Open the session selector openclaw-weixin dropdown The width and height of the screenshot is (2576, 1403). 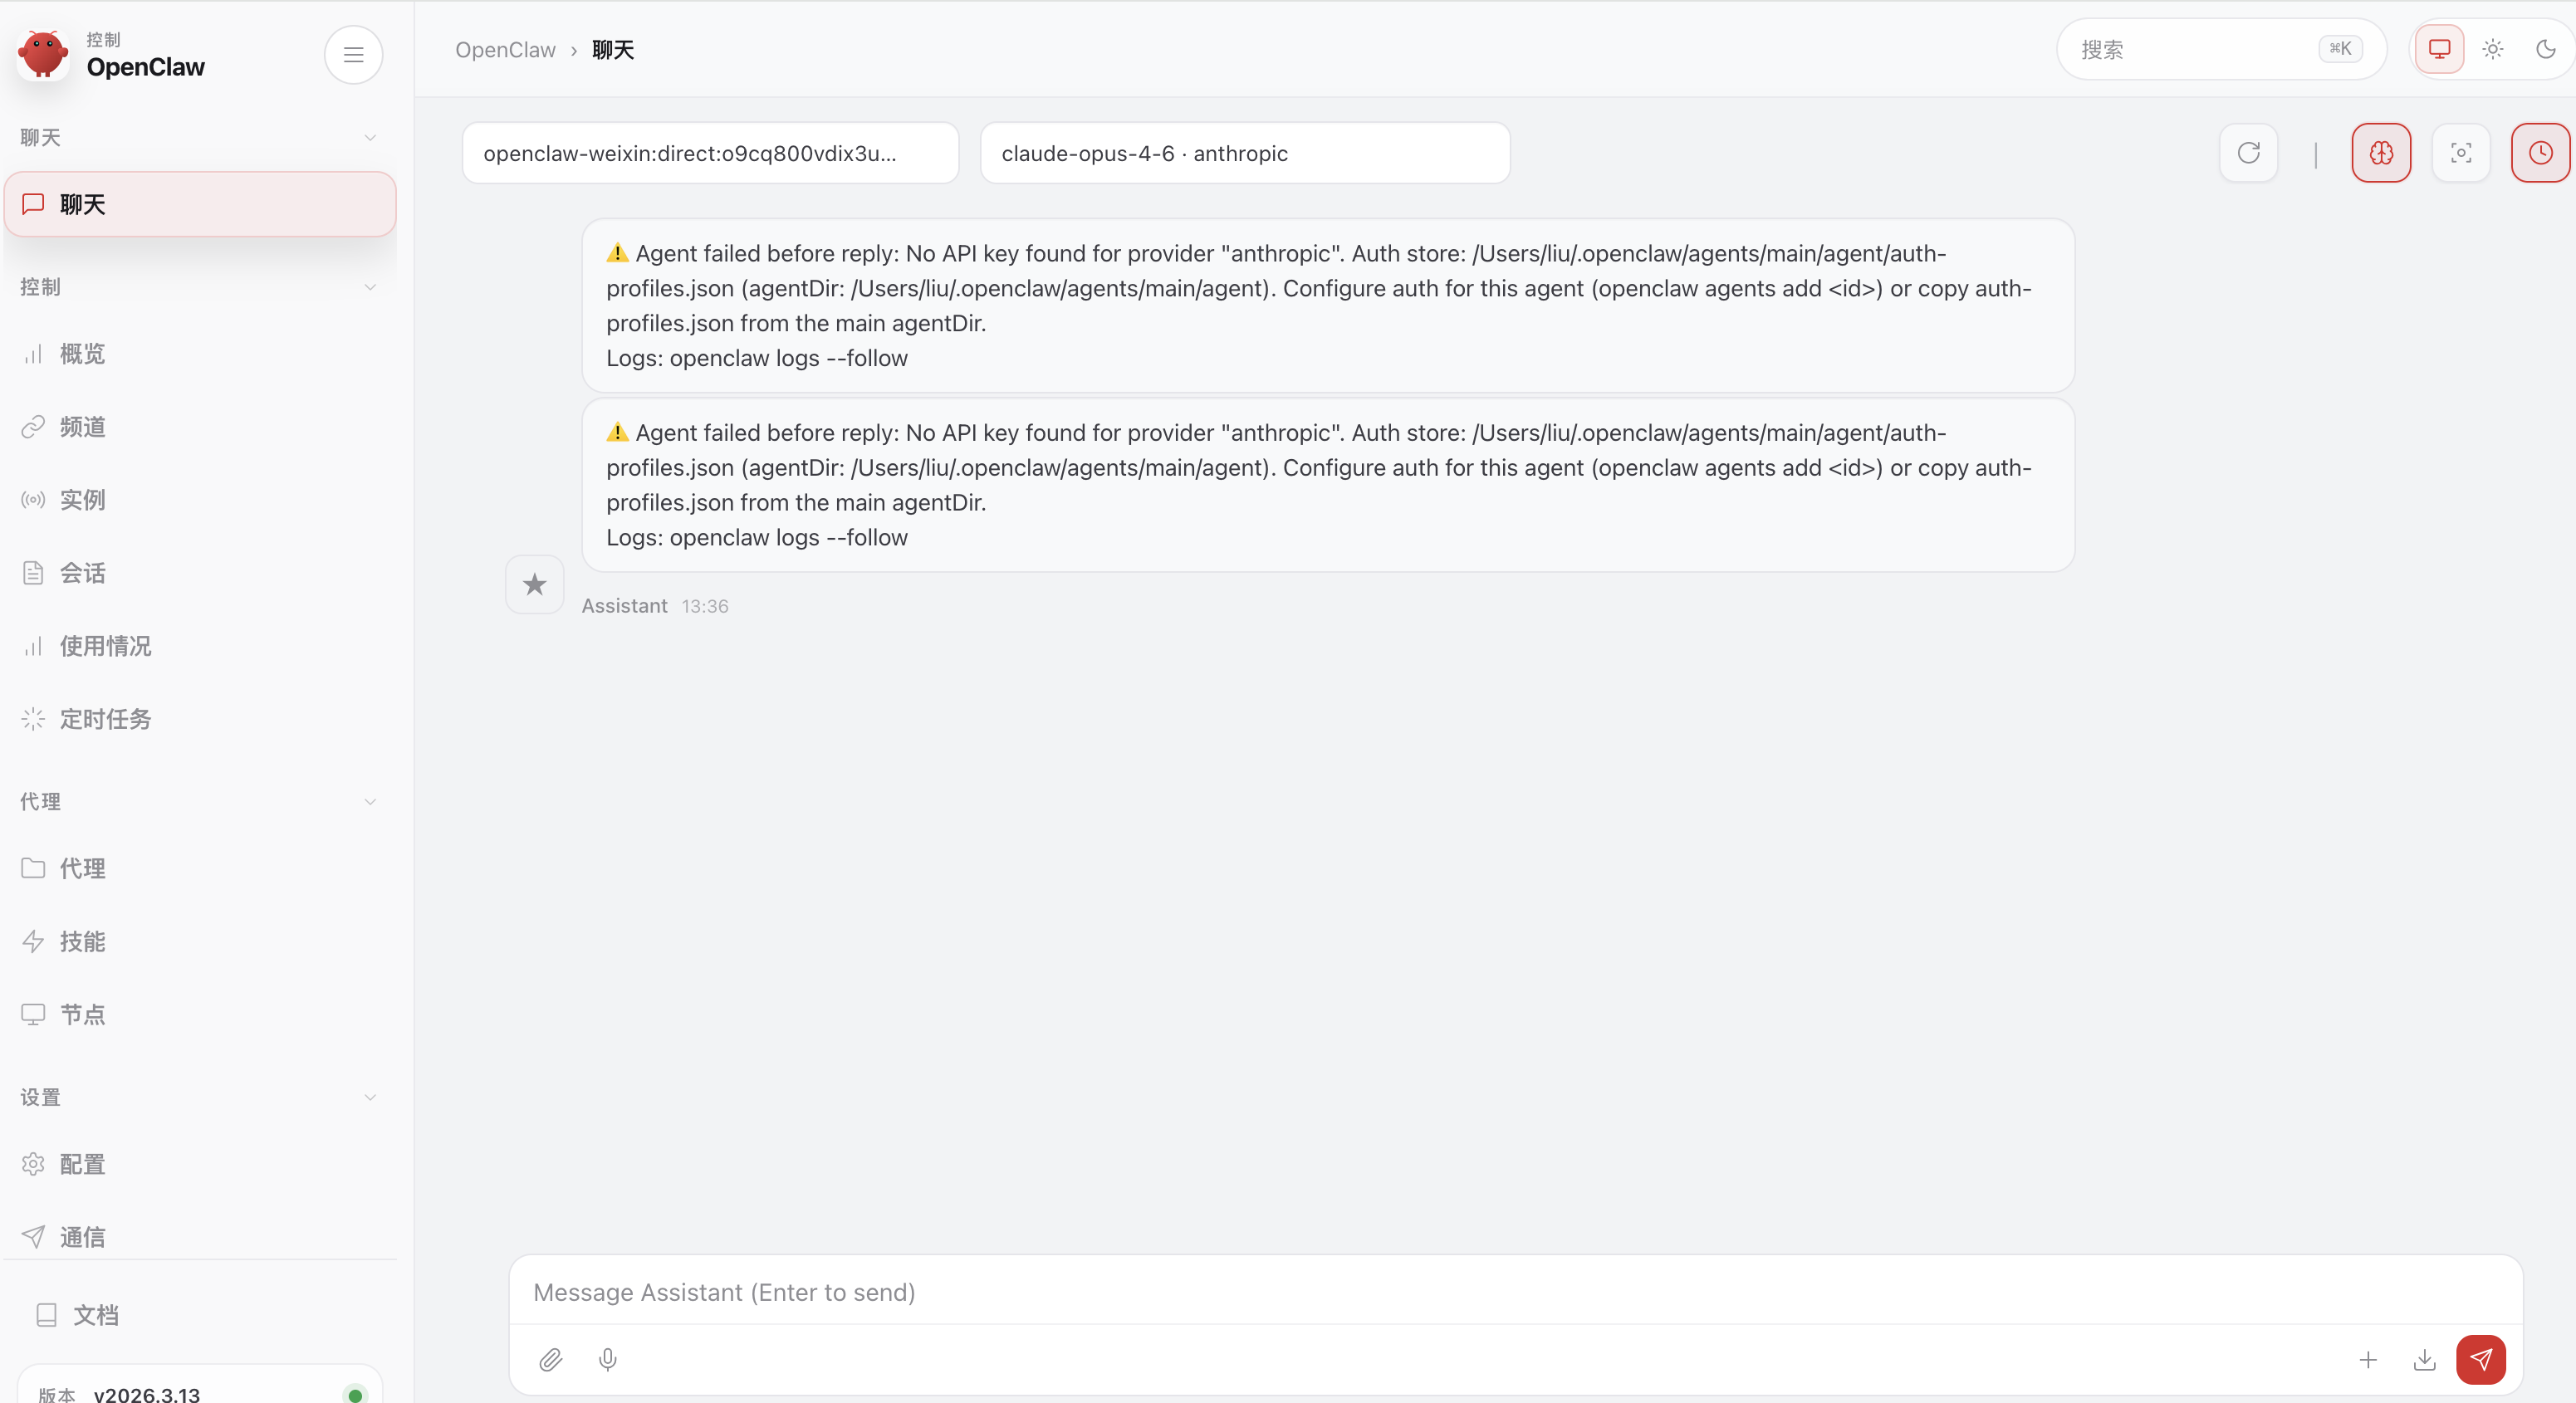pos(710,153)
